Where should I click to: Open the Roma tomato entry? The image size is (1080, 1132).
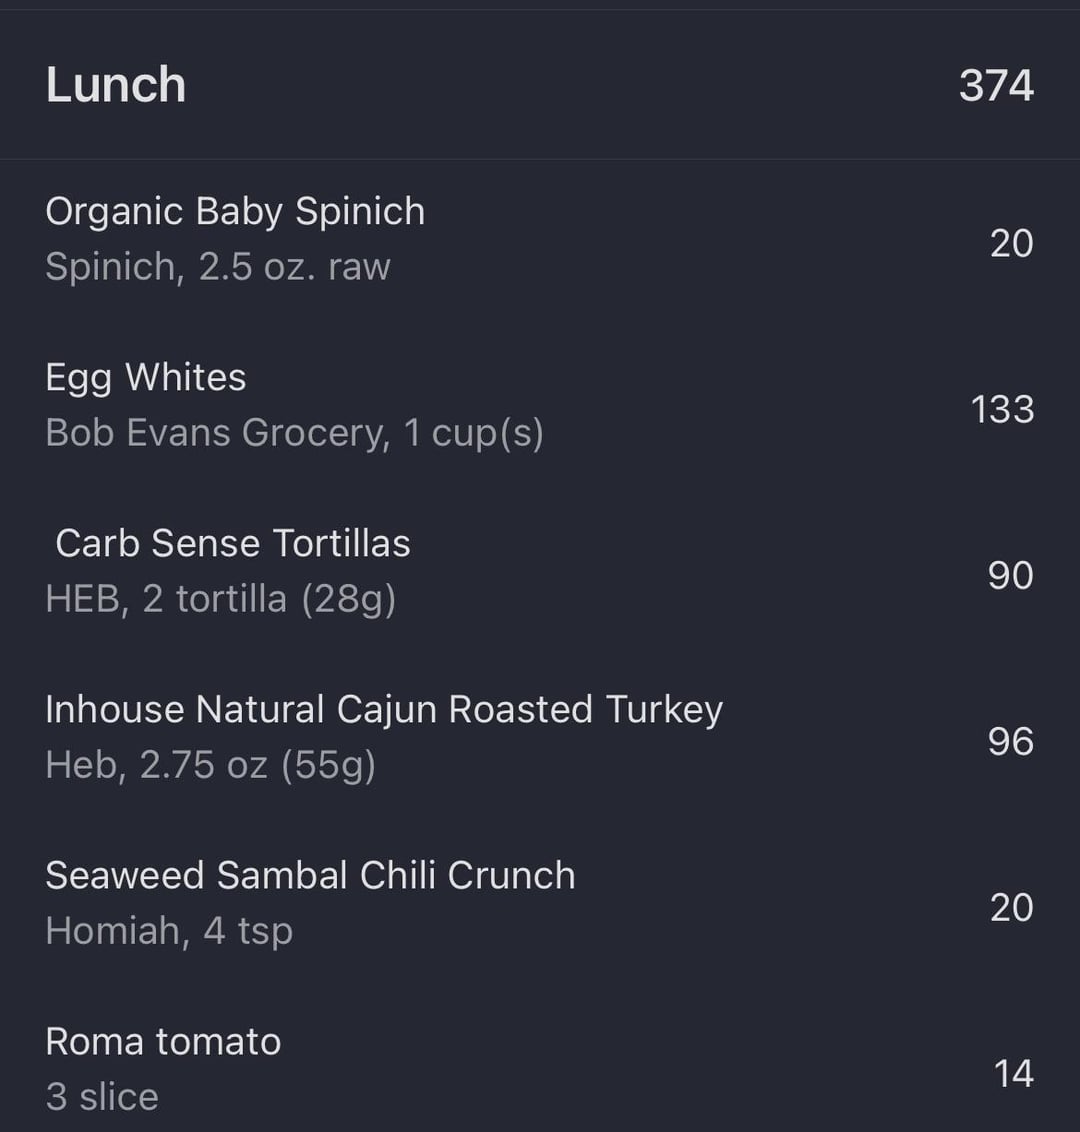pos(163,1041)
